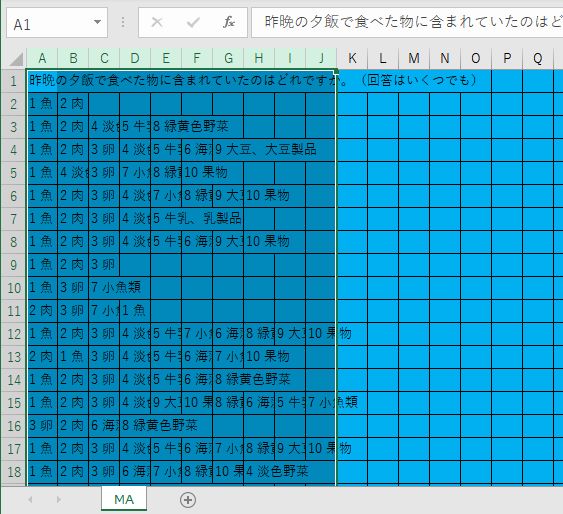
Task: Add a new sheet with plus icon
Action: point(188,500)
